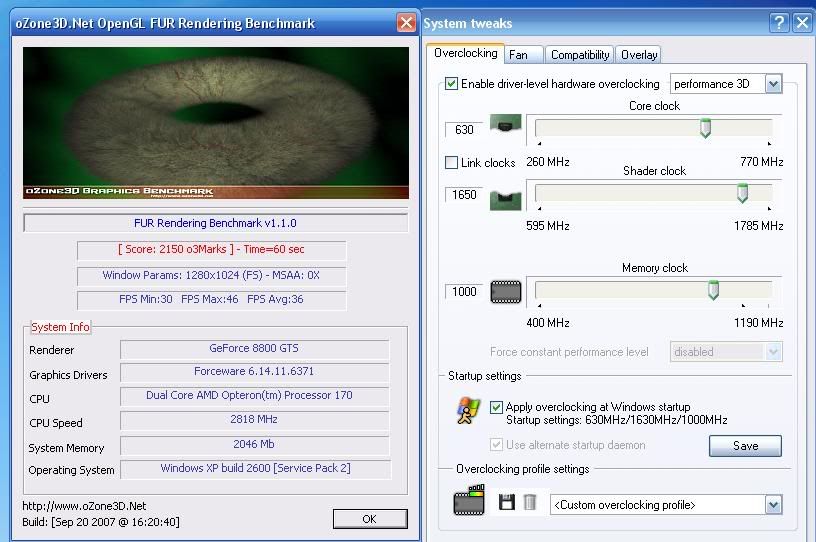Select the Overlay tab
This screenshot has width=816, height=542.
click(x=638, y=55)
